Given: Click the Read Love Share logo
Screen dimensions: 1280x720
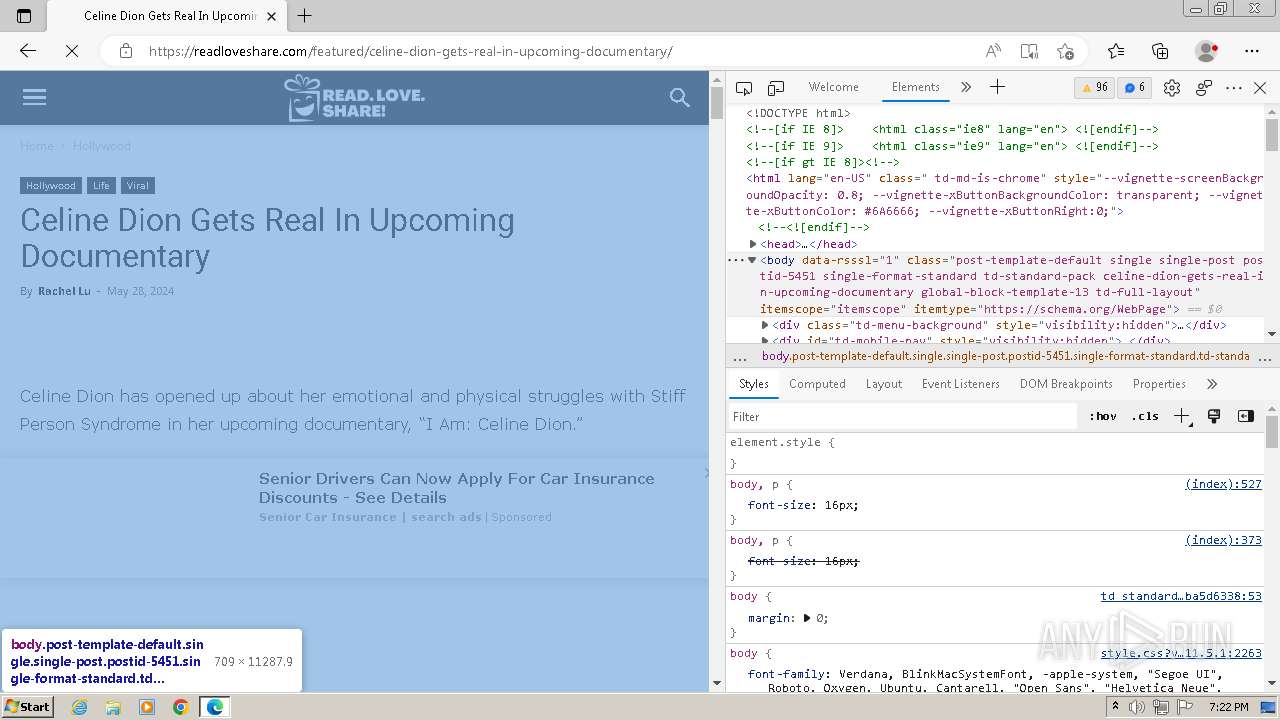Looking at the screenshot, I should (x=355, y=97).
